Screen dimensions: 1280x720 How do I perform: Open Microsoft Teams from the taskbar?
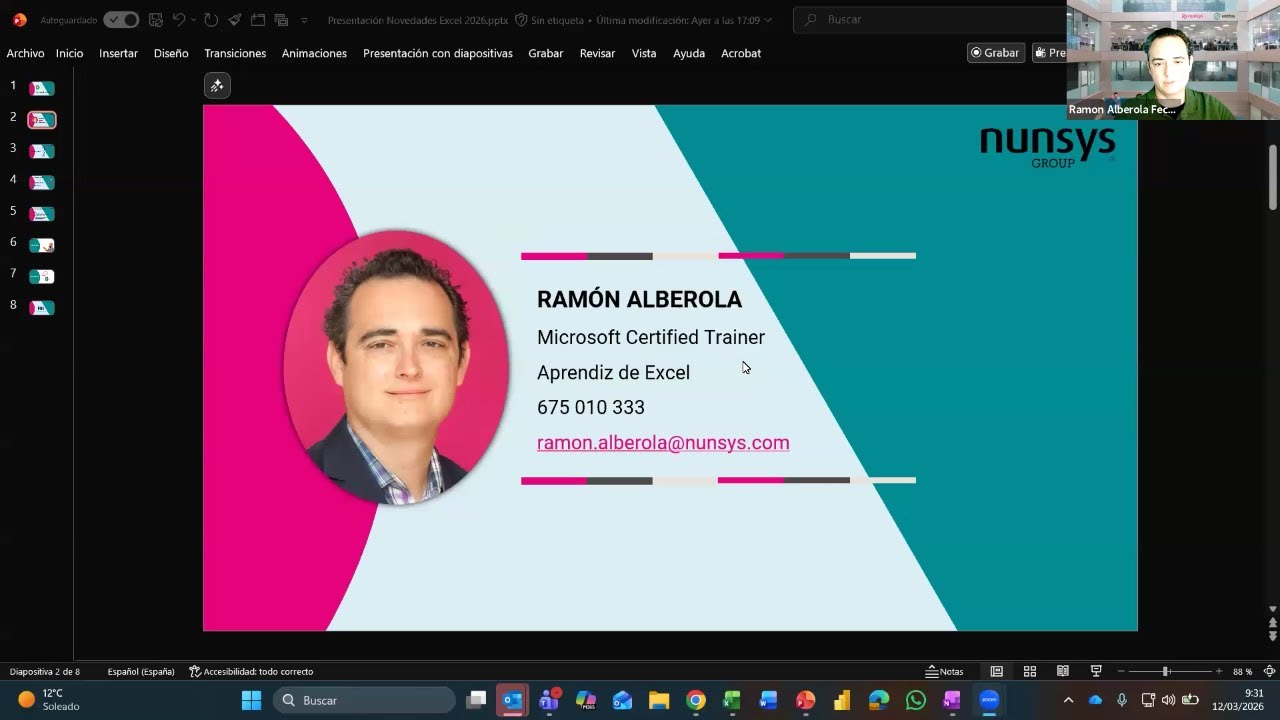coord(549,700)
